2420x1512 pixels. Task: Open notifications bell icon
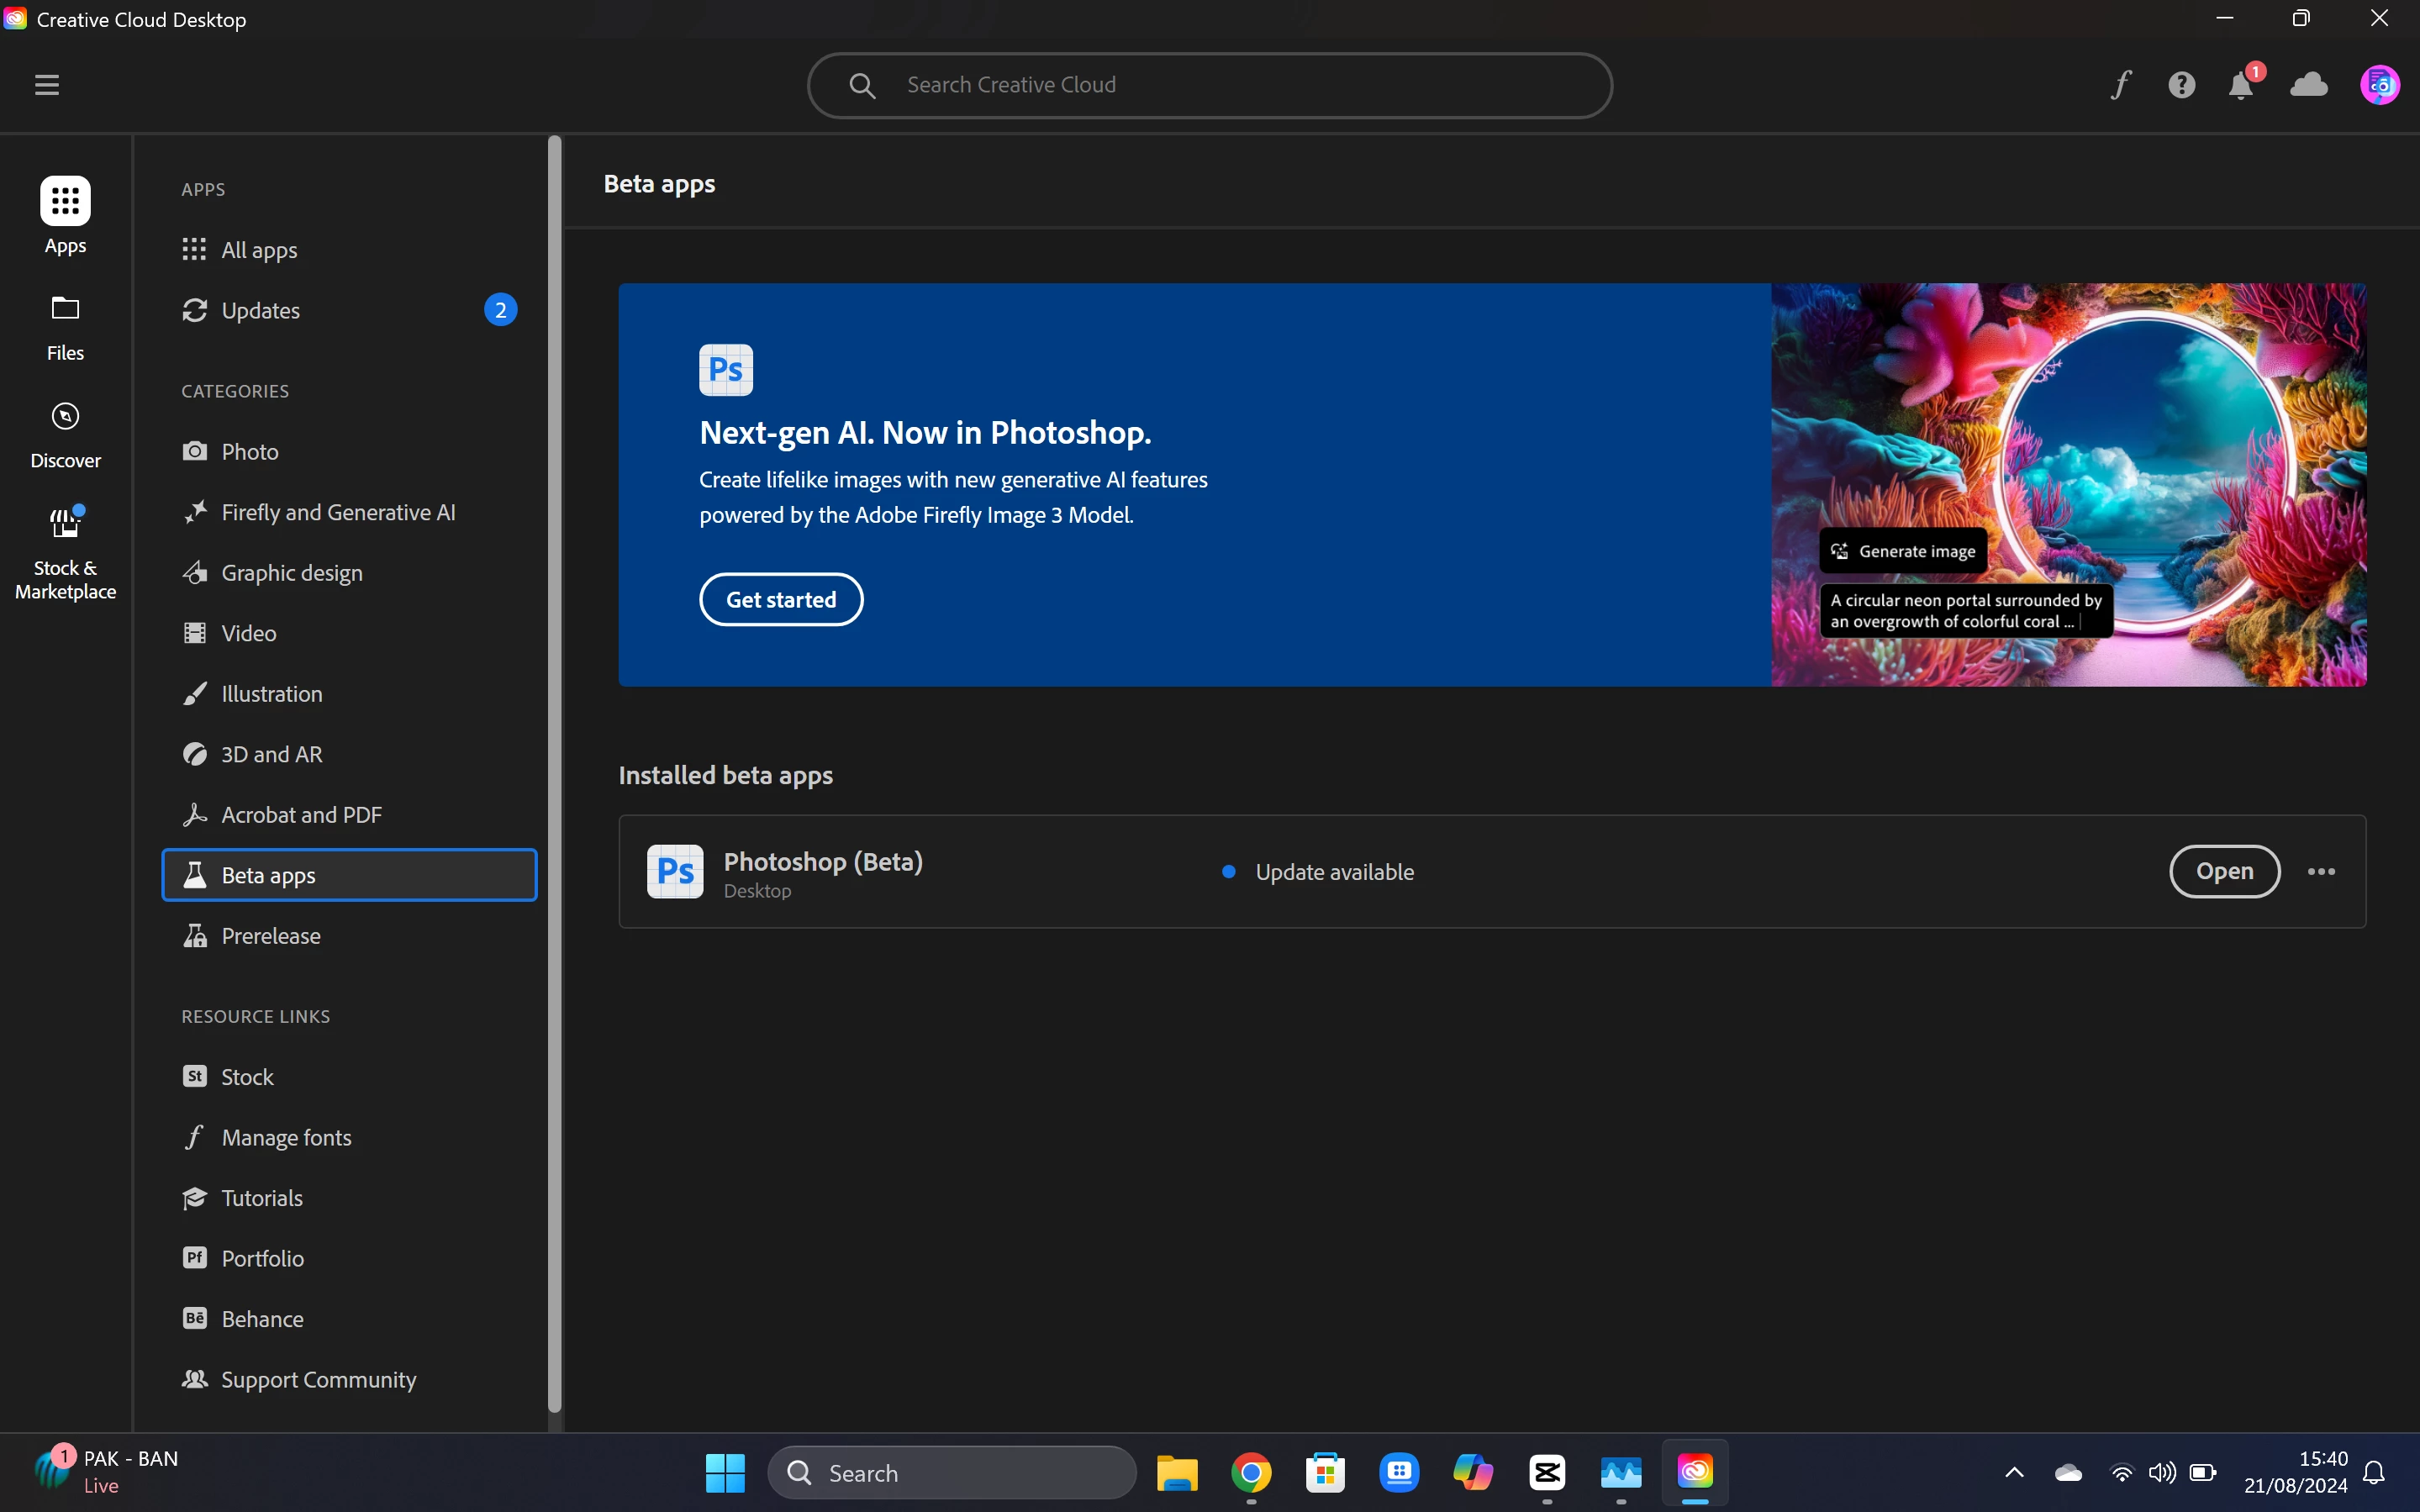point(2241,86)
